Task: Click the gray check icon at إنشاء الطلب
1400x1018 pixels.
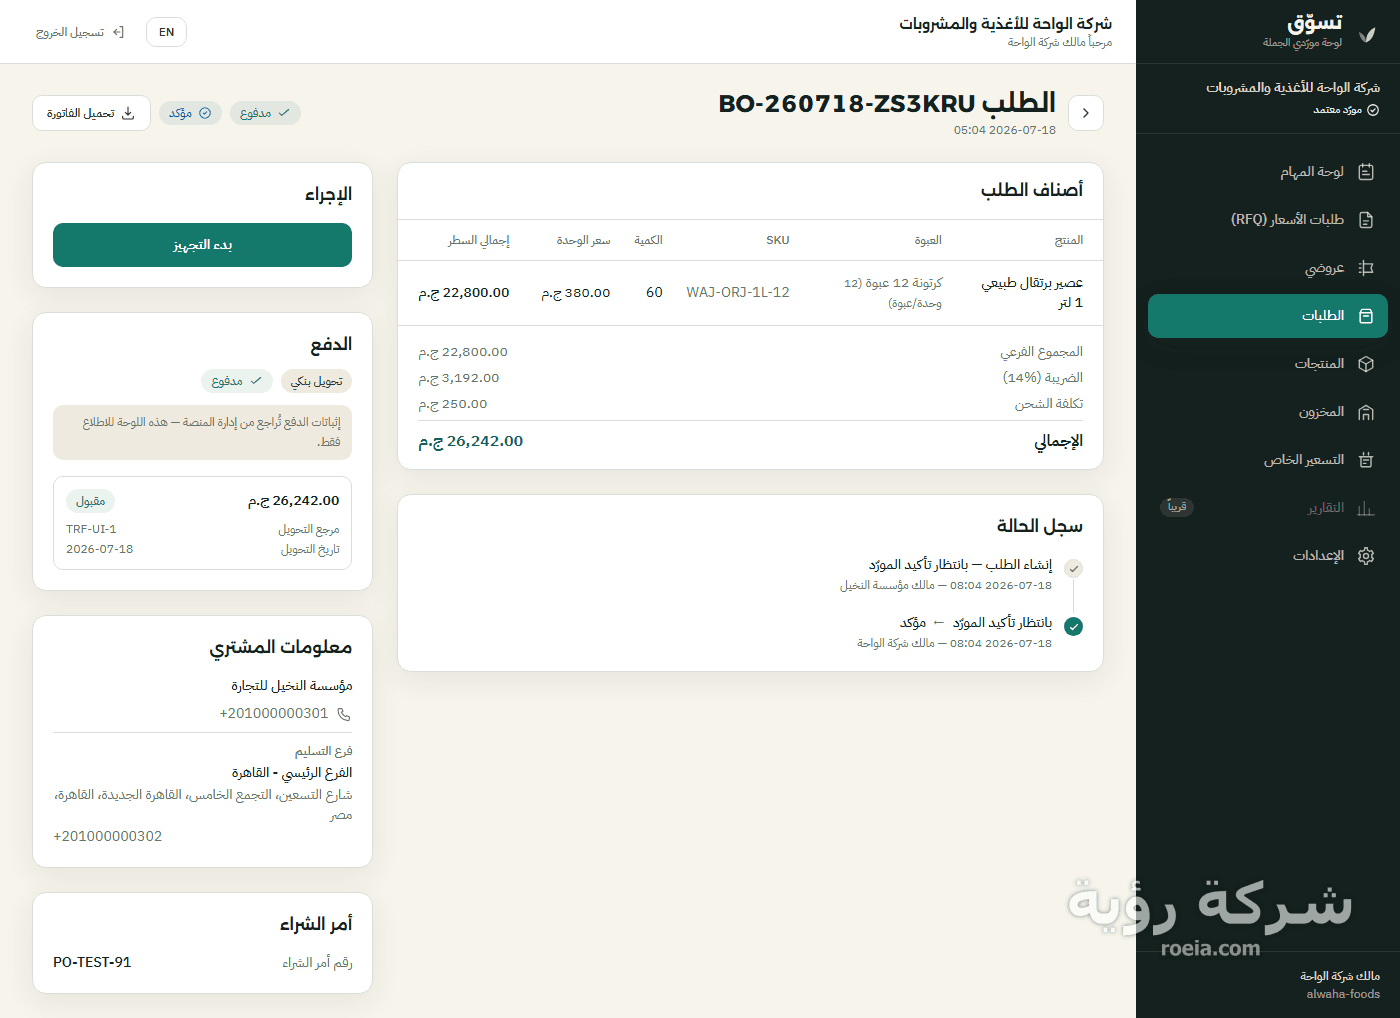Action: pyautogui.click(x=1074, y=569)
